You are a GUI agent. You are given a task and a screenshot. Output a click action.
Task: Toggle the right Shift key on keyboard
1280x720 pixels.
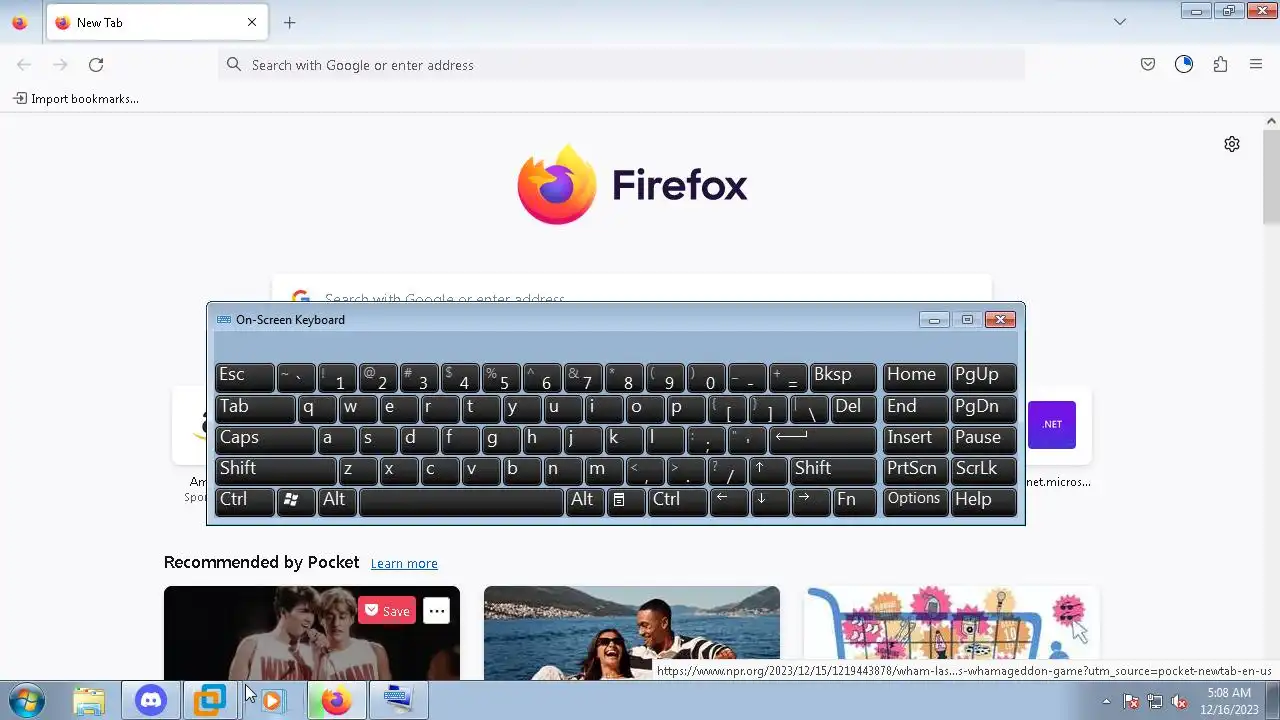834,470
